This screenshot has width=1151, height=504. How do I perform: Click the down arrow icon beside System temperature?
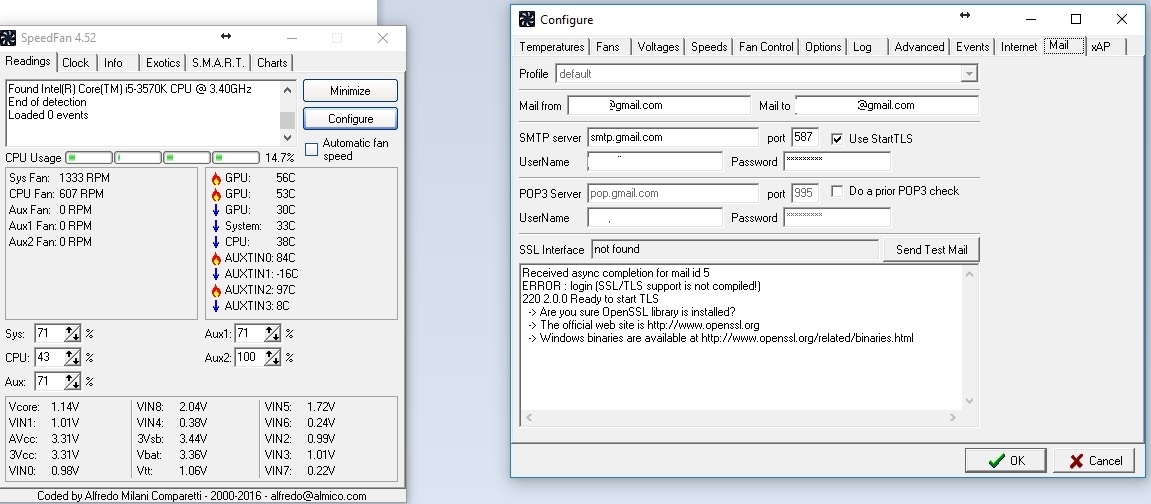pos(216,226)
